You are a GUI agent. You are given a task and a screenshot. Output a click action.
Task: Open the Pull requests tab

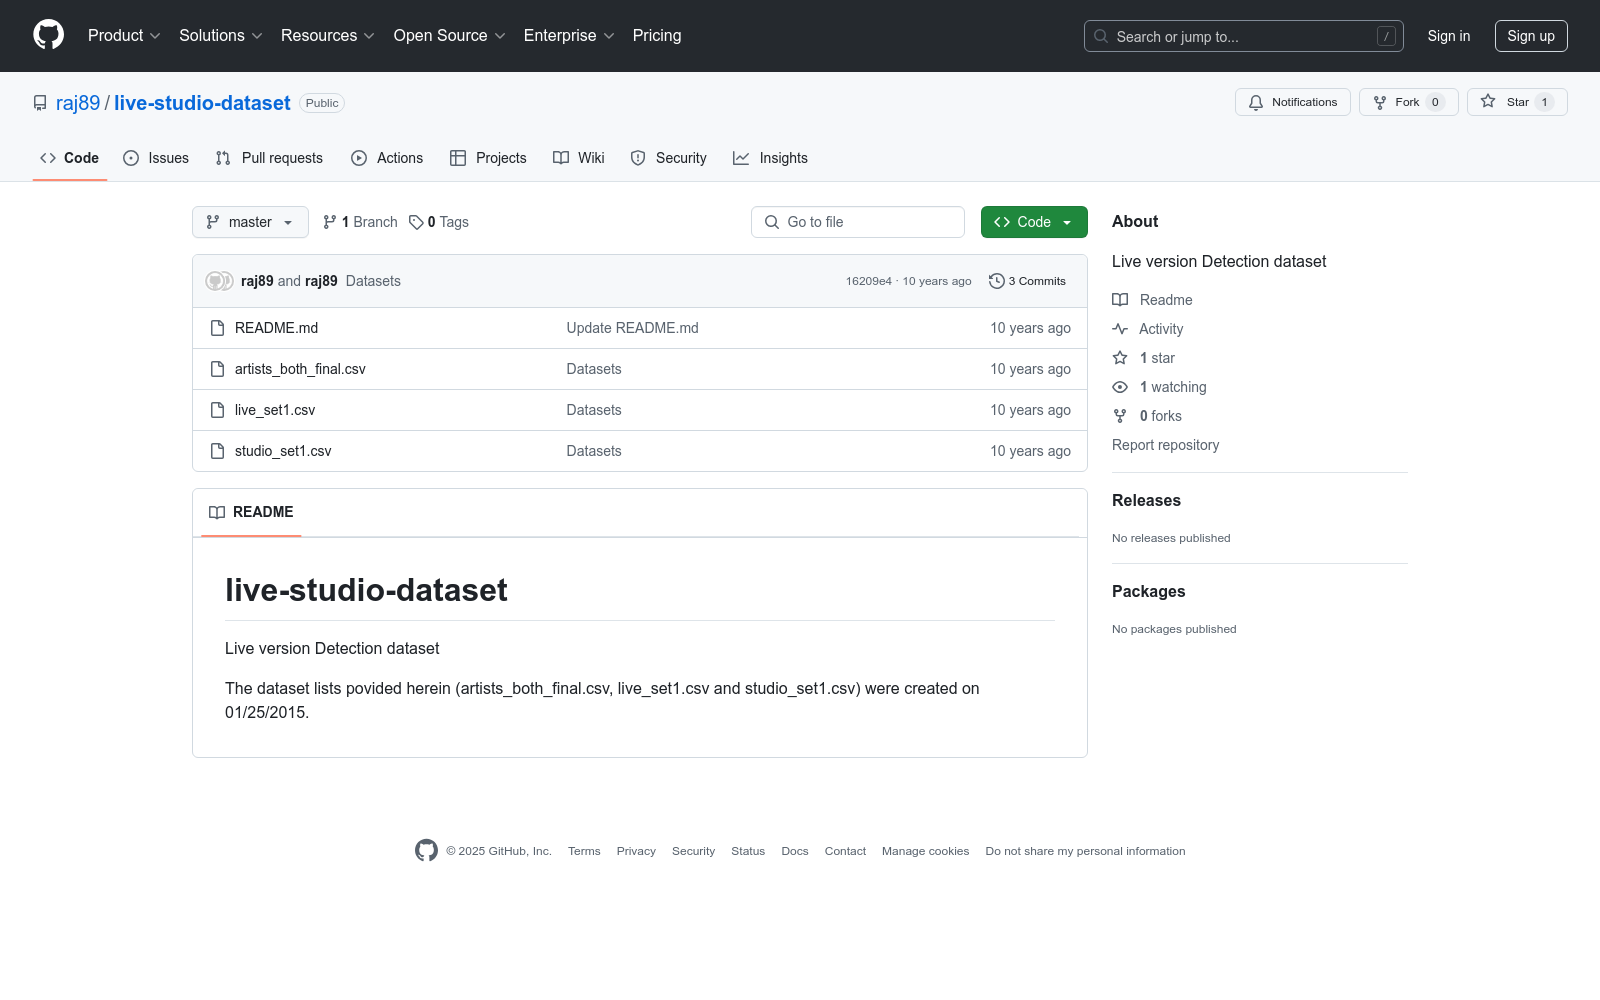269,158
